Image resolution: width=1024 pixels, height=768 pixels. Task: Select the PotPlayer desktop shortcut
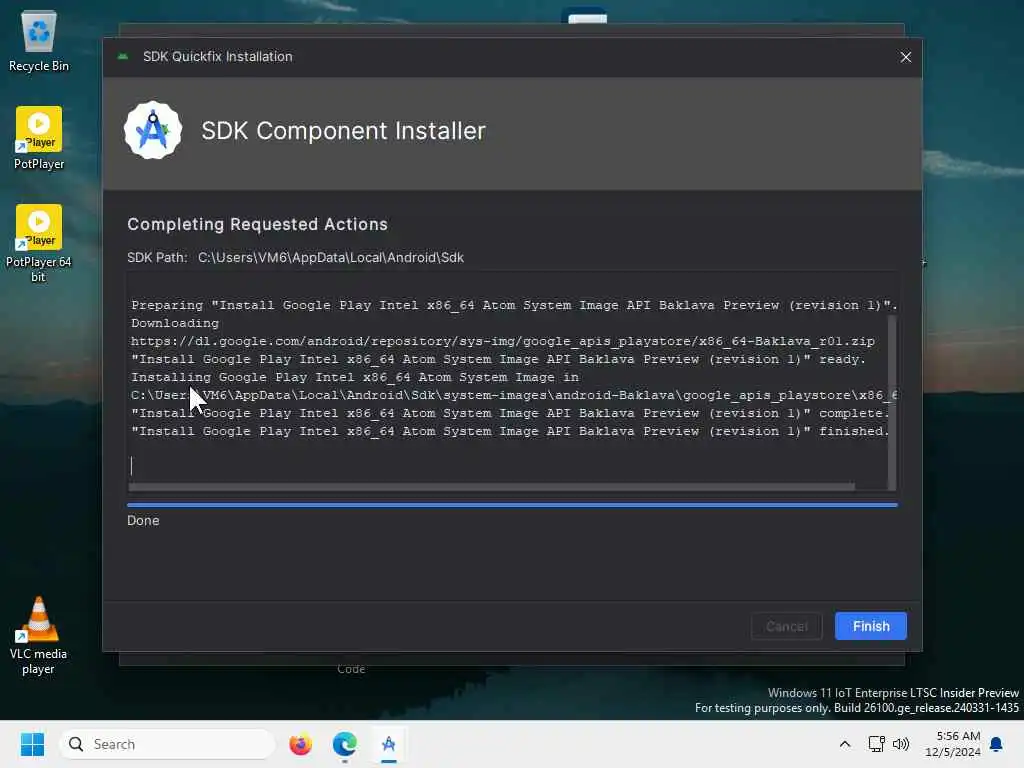pos(39,138)
